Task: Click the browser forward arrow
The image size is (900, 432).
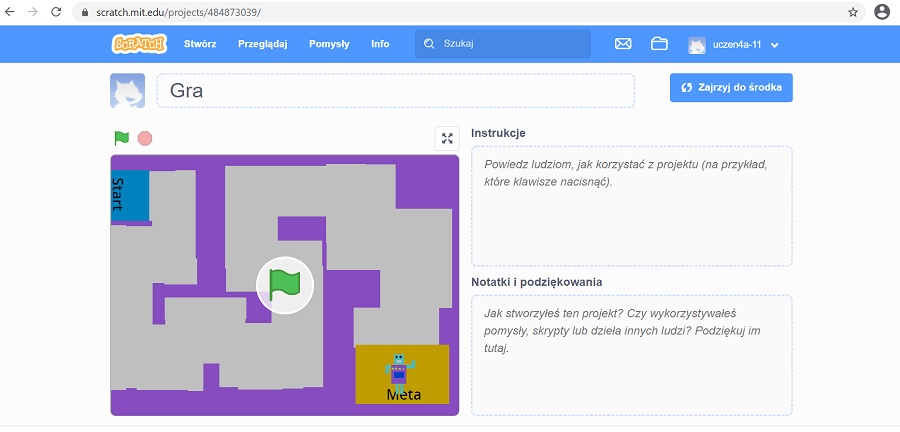Action: (x=33, y=12)
